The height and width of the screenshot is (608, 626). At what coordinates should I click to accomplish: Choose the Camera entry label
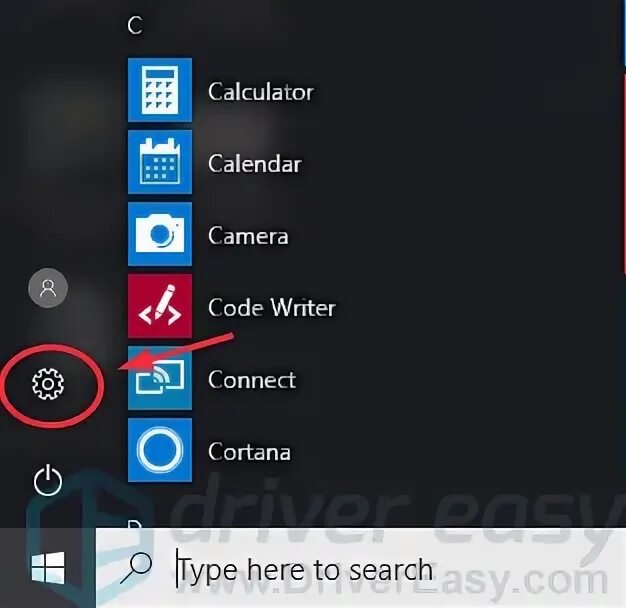pyautogui.click(x=248, y=236)
